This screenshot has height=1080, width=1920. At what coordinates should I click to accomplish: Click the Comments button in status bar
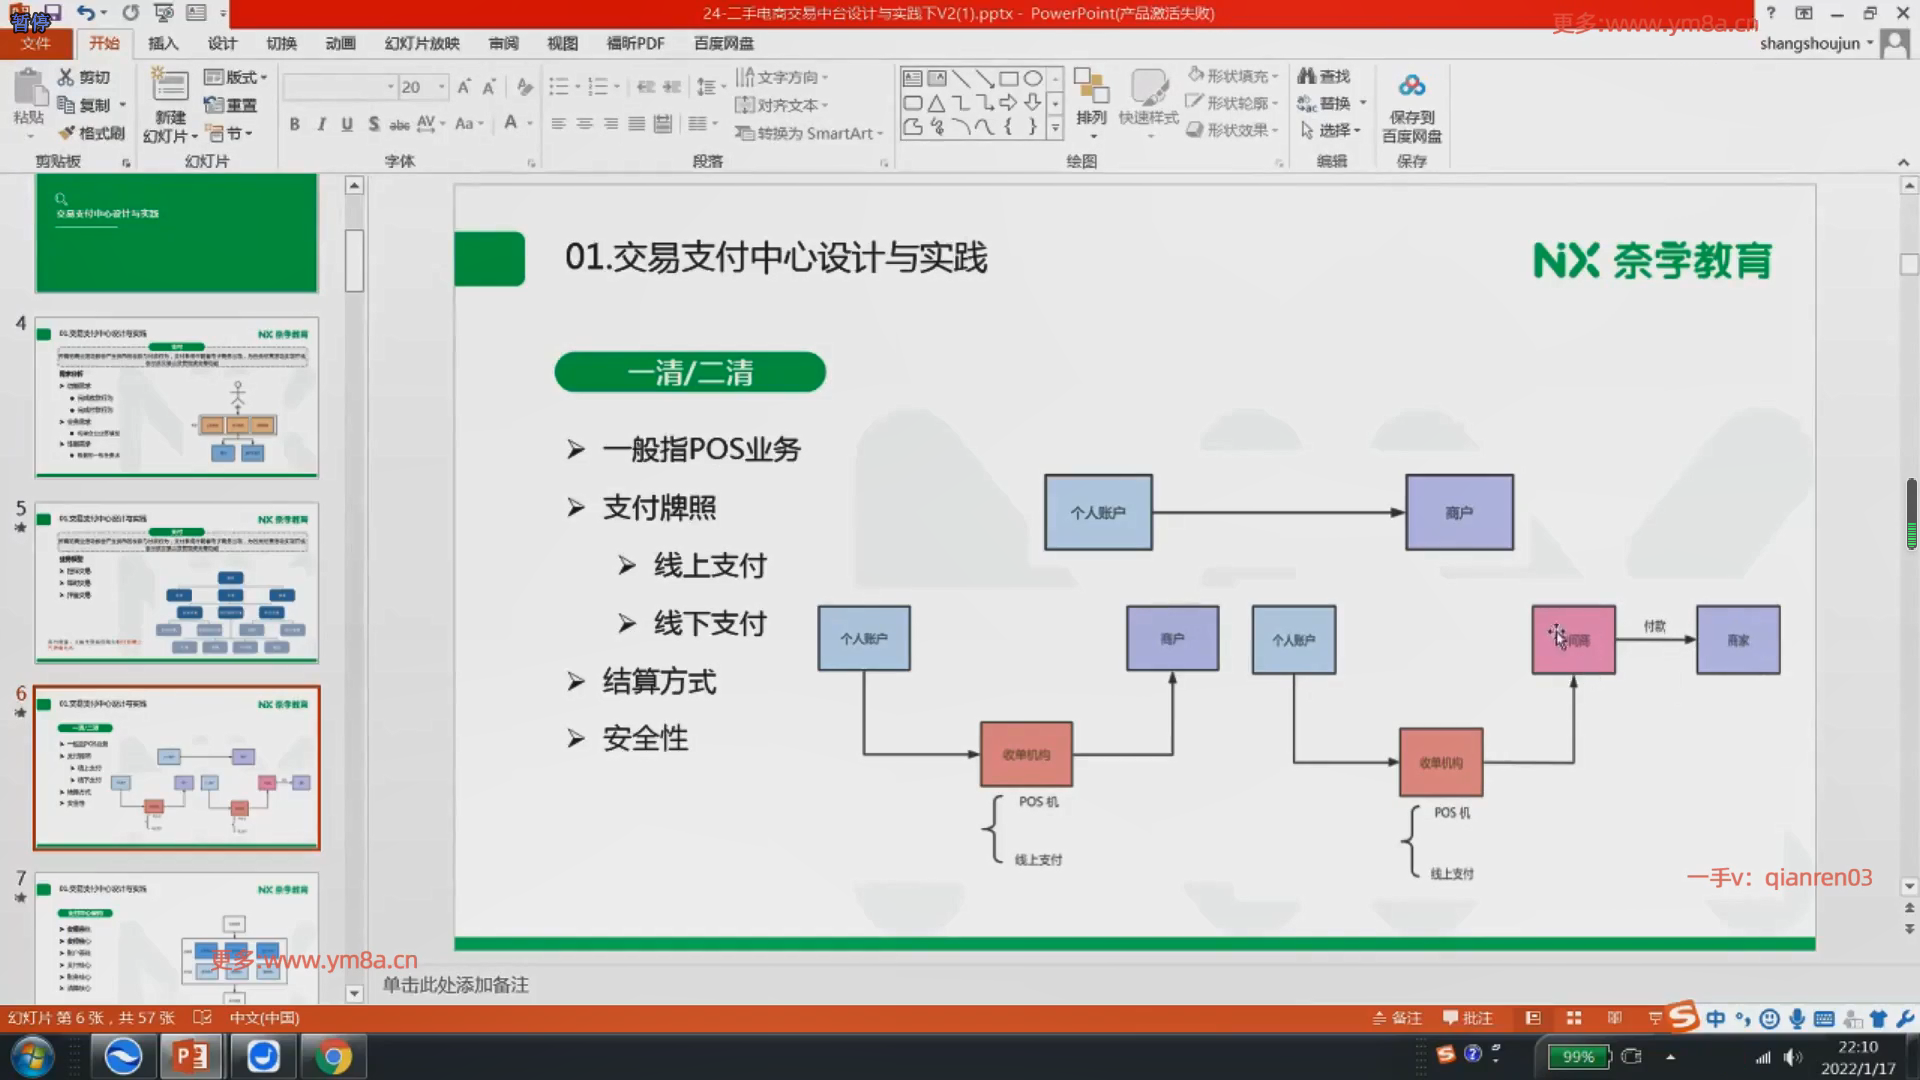(x=1468, y=1018)
